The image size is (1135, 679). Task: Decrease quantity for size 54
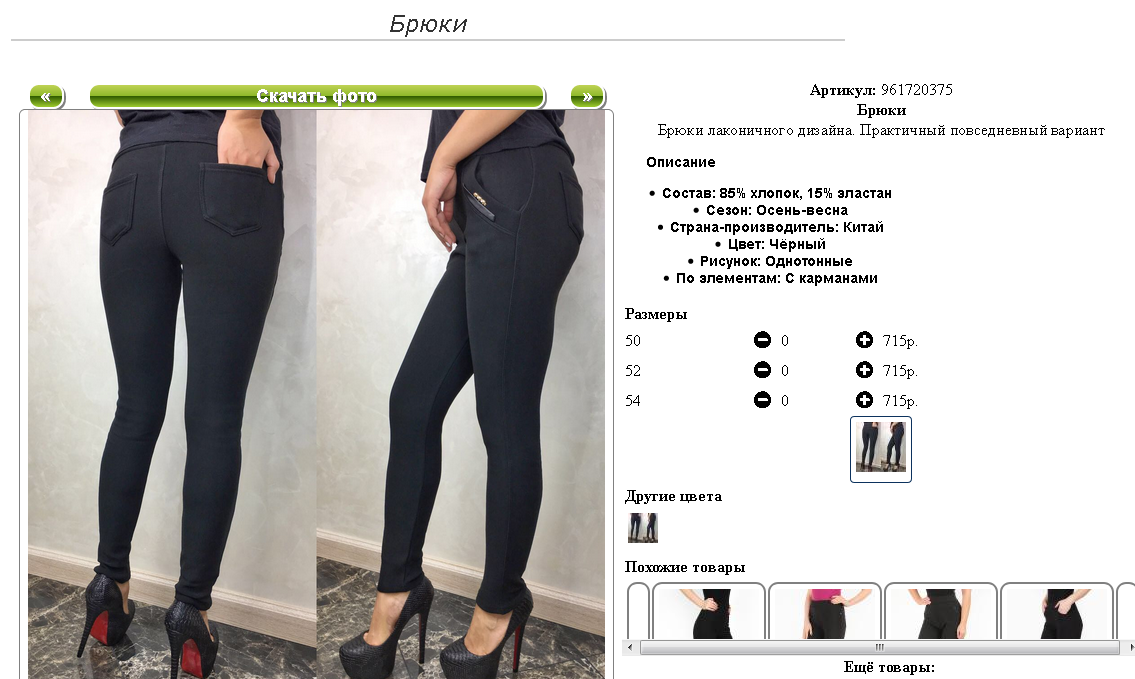click(x=762, y=400)
